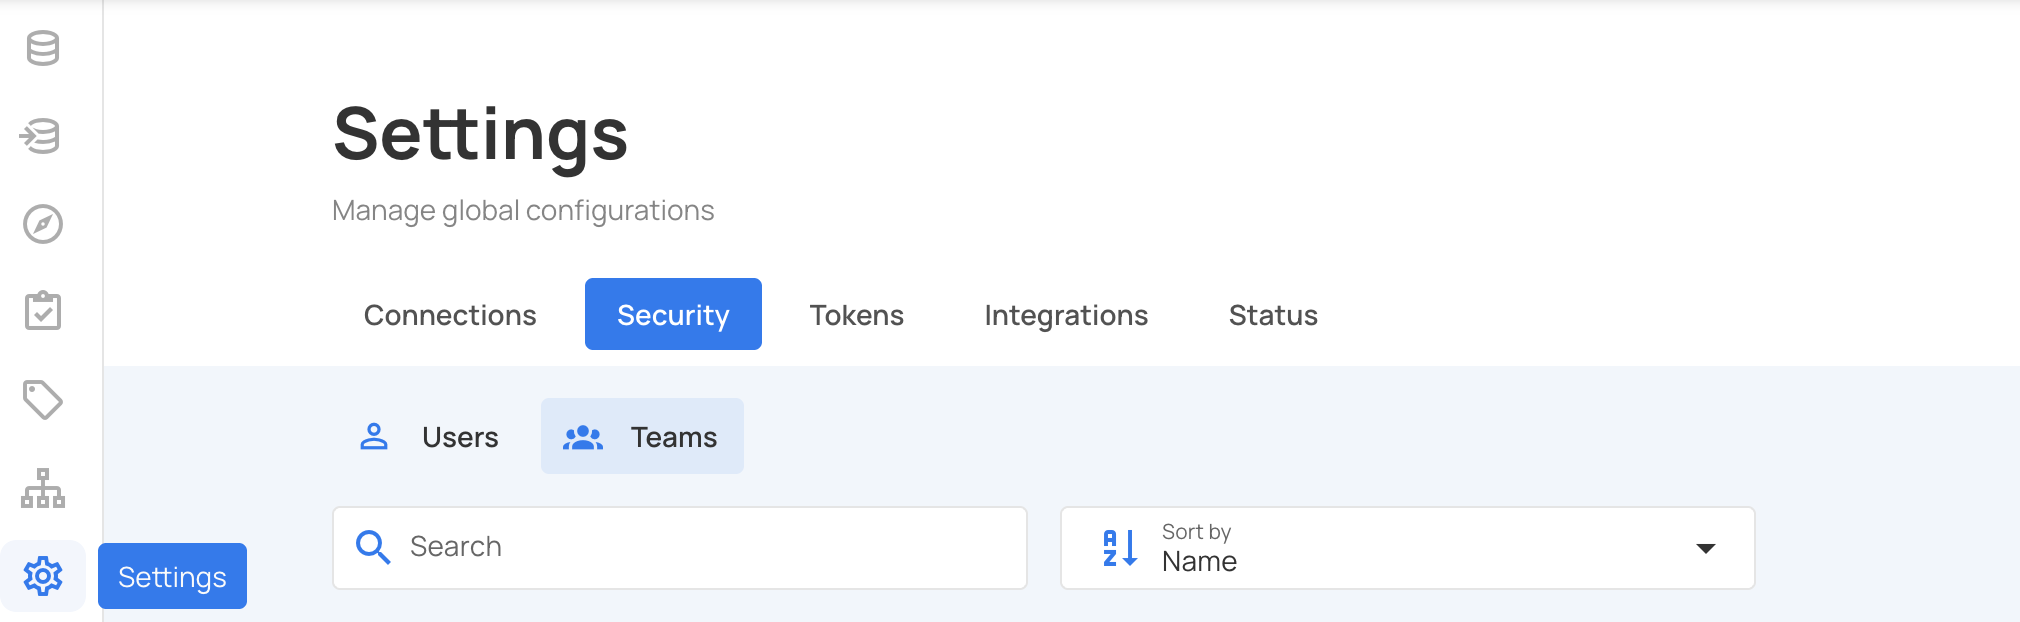Select the Teams sub-tab
The width and height of the screenshot is (2020, 622).
642,437
